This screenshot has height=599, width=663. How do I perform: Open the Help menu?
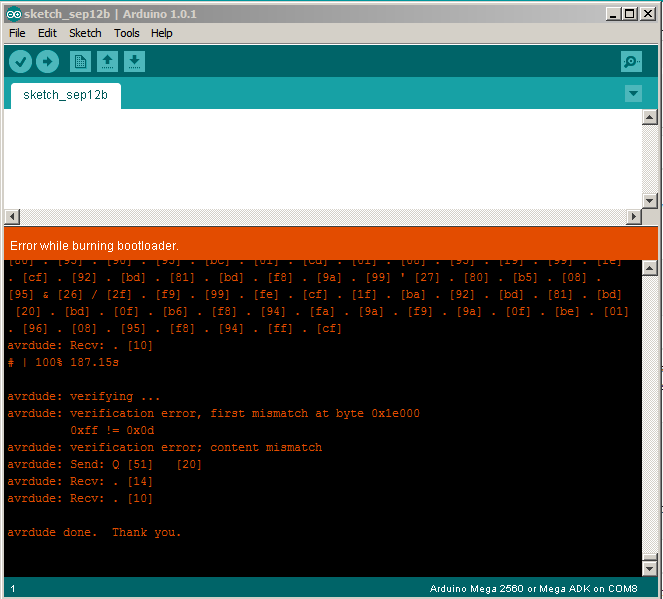click(x=162, y=33)
